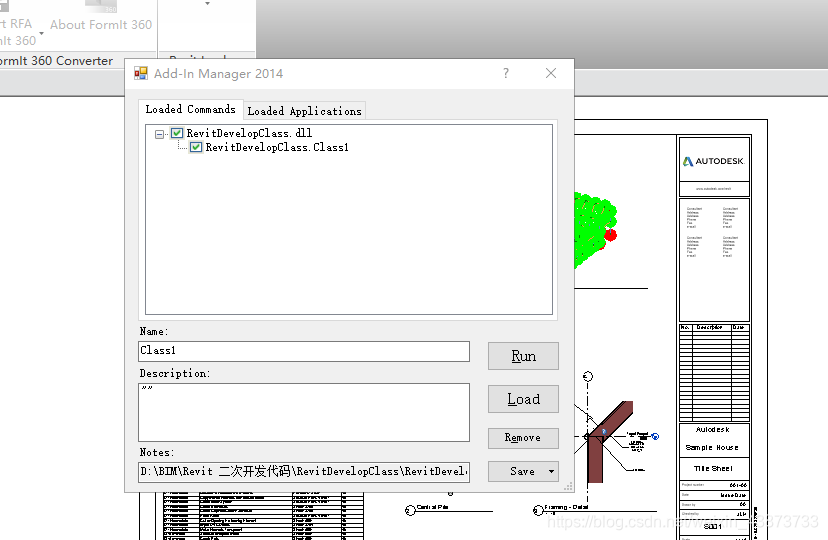Viewport: 828px width, 540px height.
Task: Click the Notes field with the file path
Action: (304, 471)
